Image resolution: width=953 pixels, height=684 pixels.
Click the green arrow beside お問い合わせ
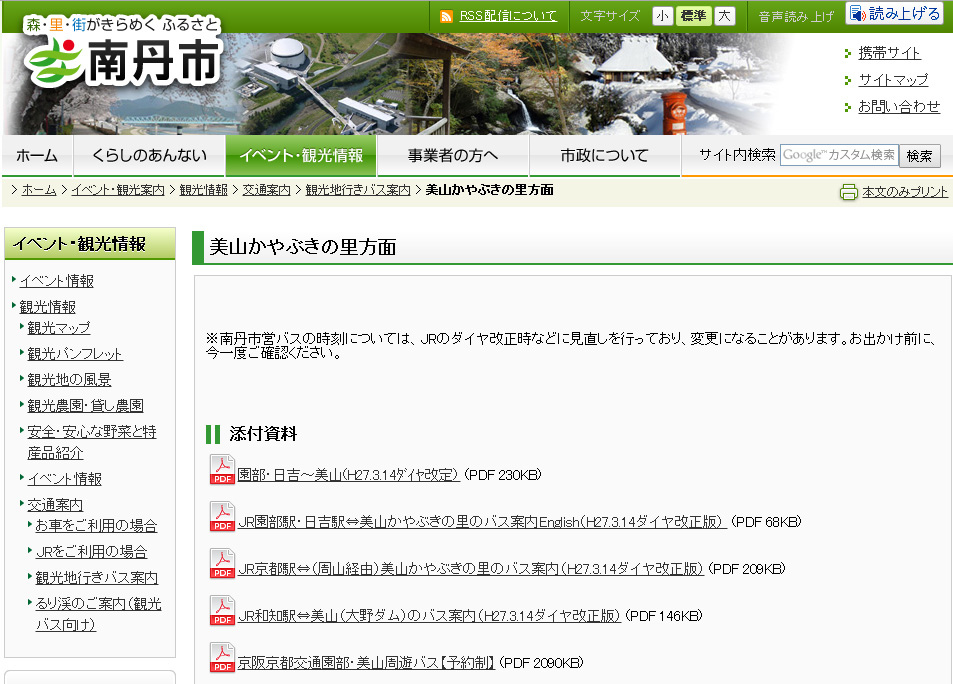[848, 108]
